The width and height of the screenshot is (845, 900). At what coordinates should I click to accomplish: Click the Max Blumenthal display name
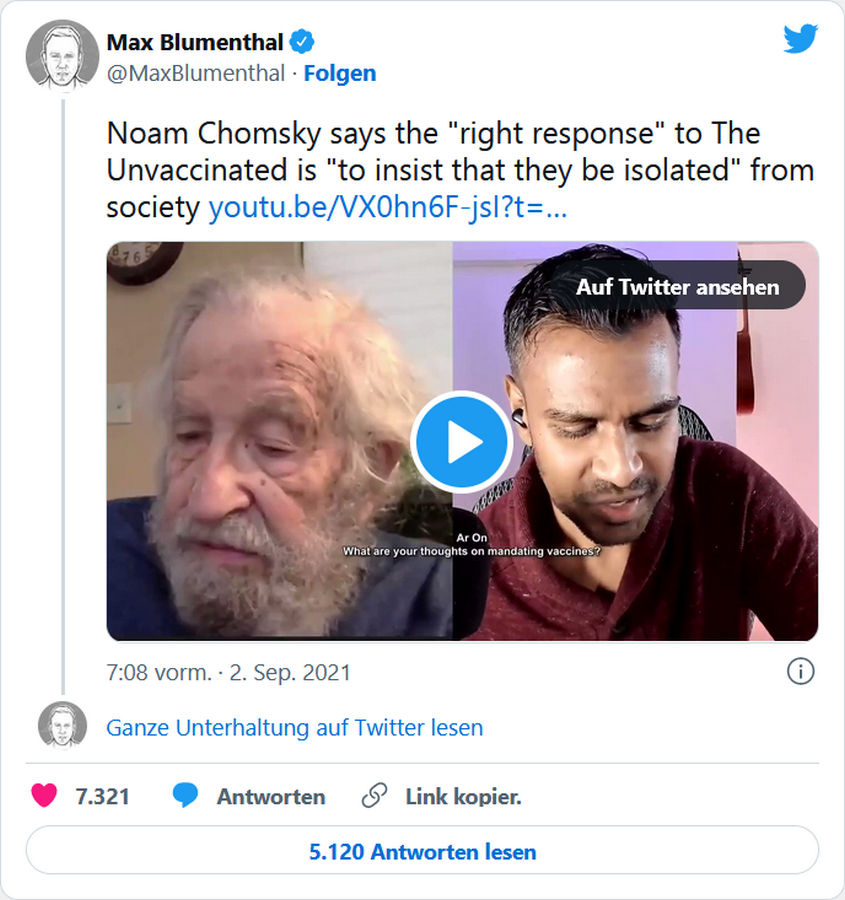pyautogui.click(x=195, y=42)
